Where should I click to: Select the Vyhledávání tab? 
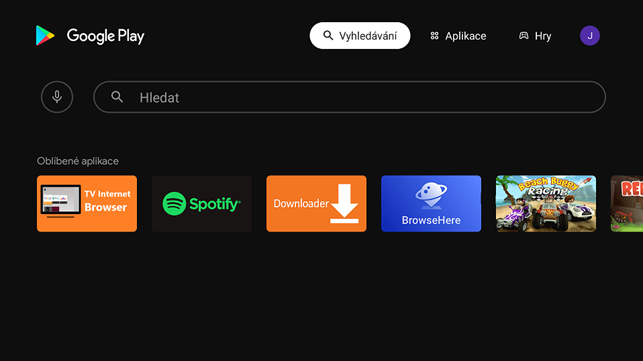360,36
